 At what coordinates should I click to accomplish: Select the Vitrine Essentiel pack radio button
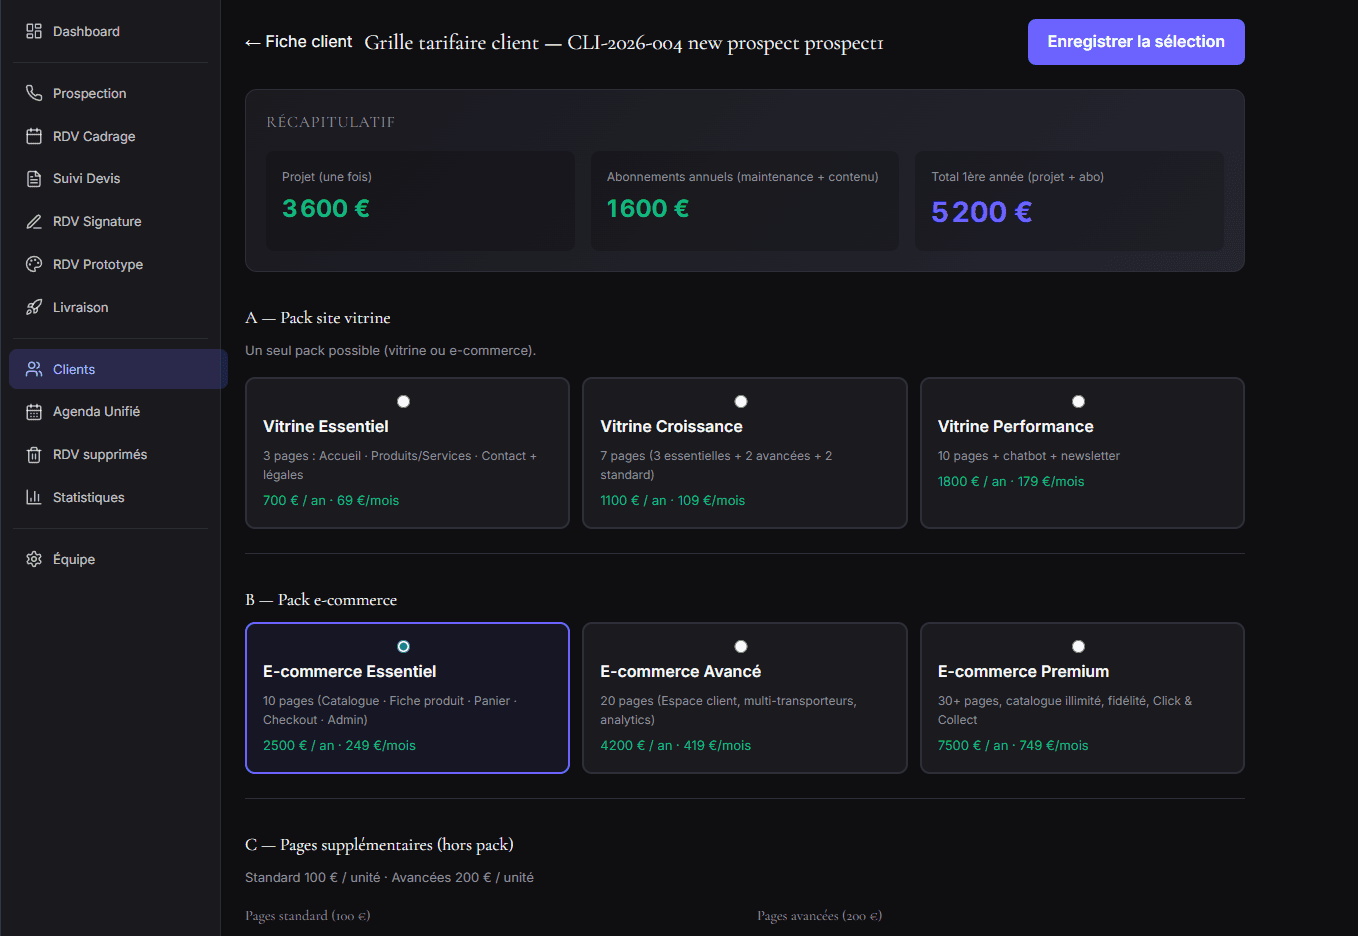click(403, 401)
